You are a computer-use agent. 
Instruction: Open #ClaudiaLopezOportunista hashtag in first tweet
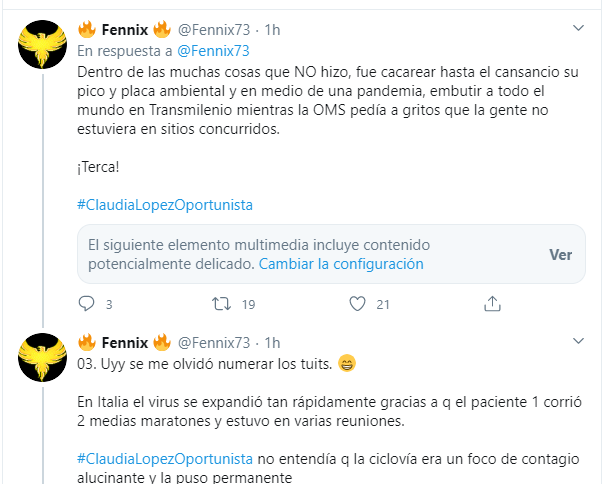pyautogui.click(x=165, y=205)
